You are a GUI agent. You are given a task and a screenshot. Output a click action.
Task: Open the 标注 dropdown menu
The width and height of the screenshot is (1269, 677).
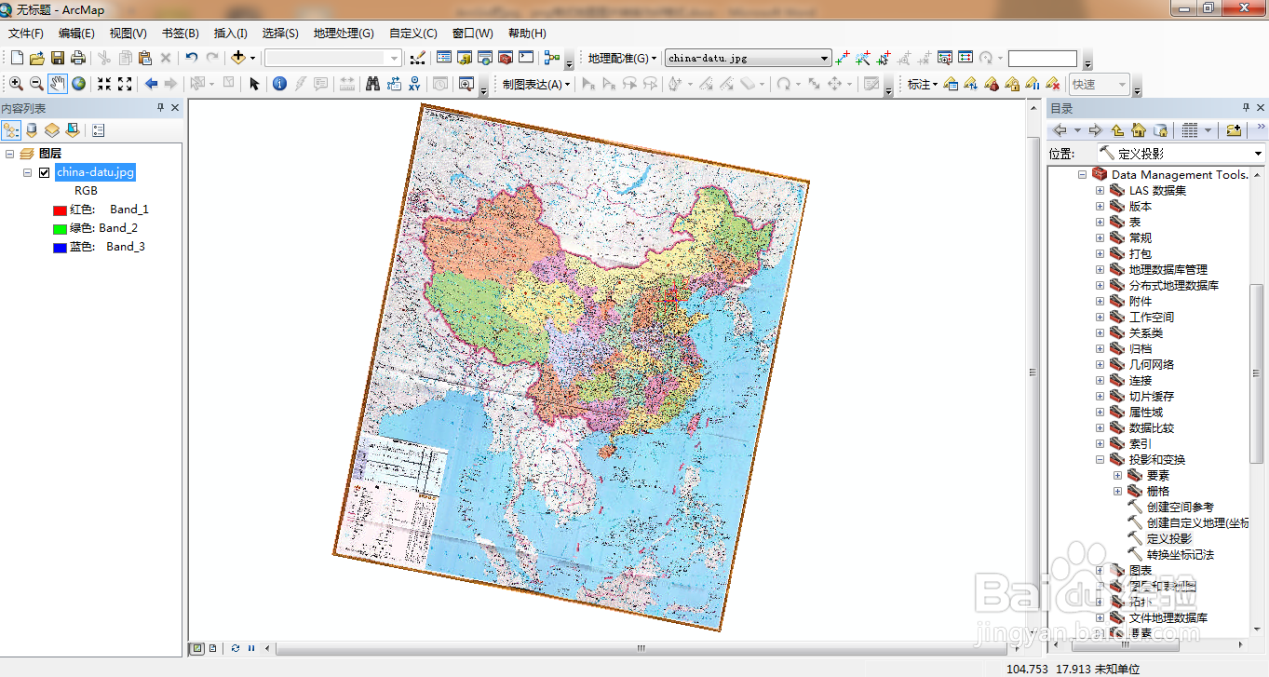(x=922, y=84)
